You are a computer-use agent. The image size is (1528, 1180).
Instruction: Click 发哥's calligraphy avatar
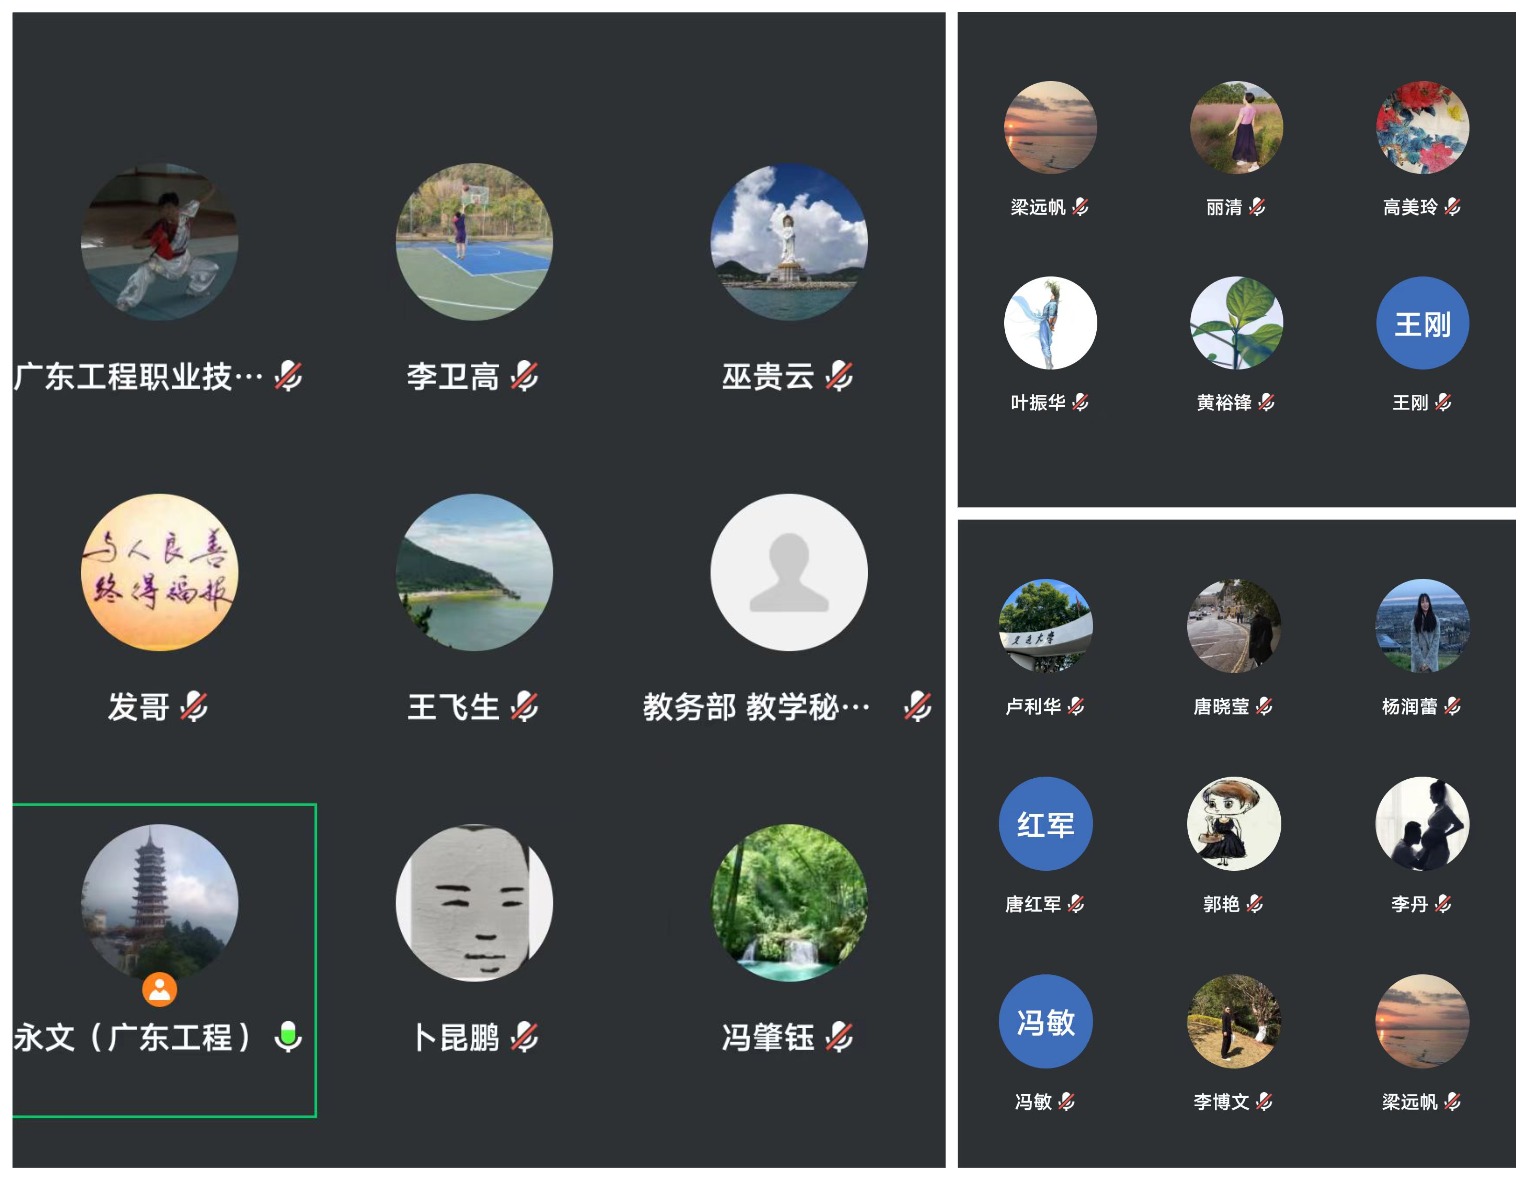click(x=159, y=572)
